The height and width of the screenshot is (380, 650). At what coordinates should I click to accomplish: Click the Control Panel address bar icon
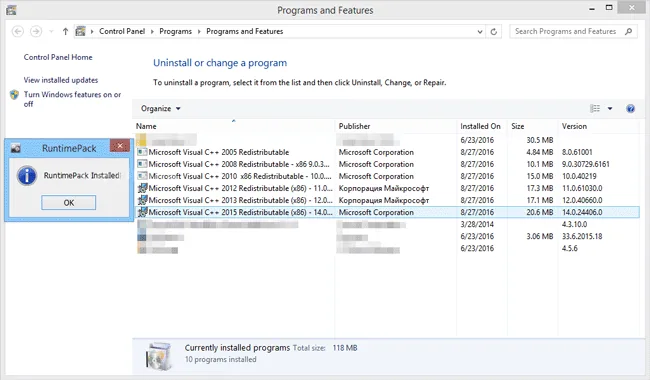[x=80, y=31]
